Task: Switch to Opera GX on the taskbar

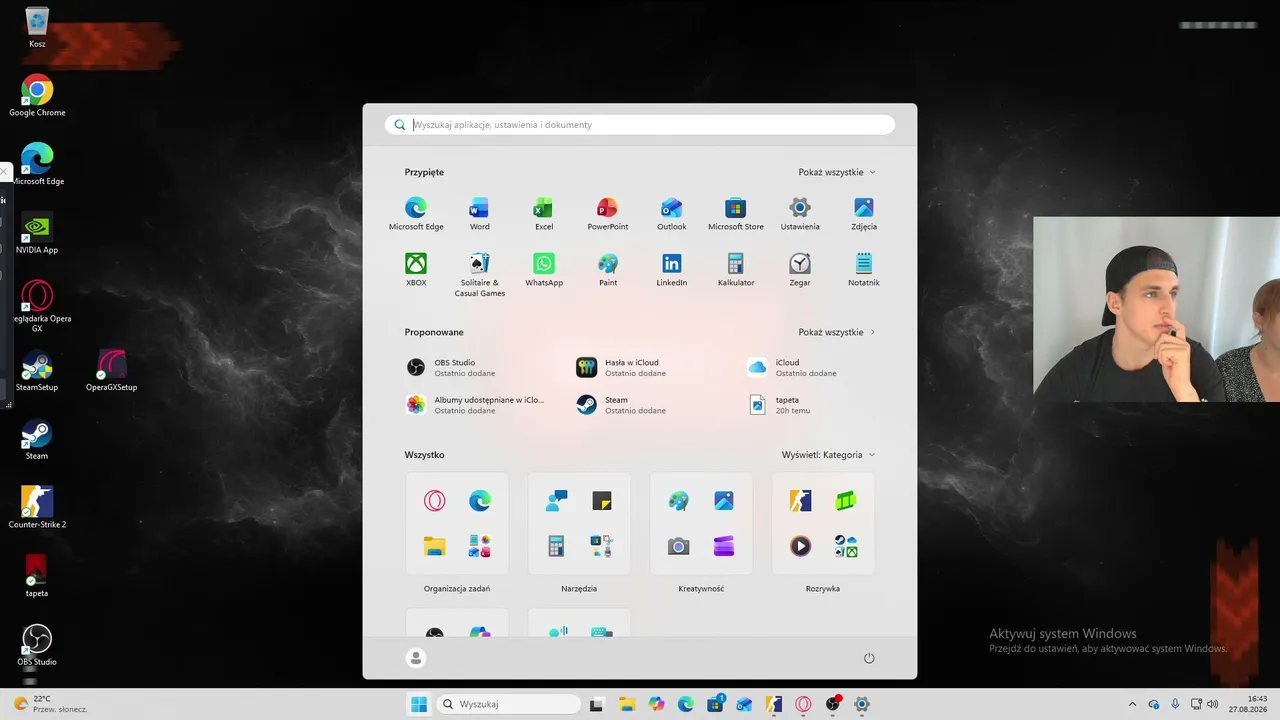Action: (803, 704)
